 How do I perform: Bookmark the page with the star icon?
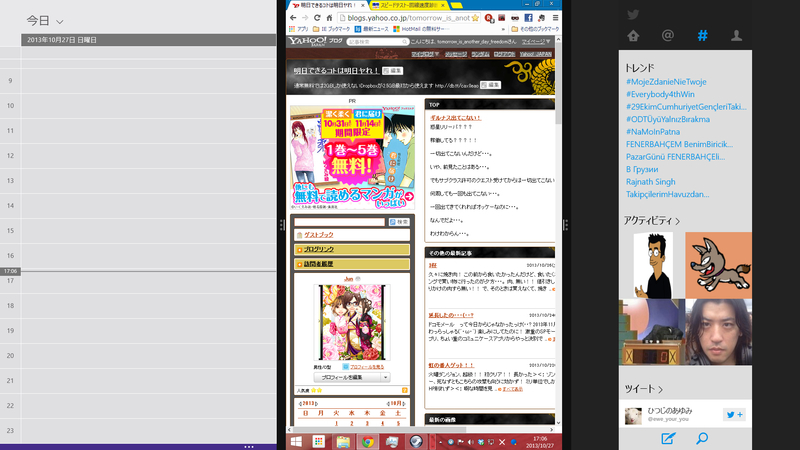tap(476, 18)
